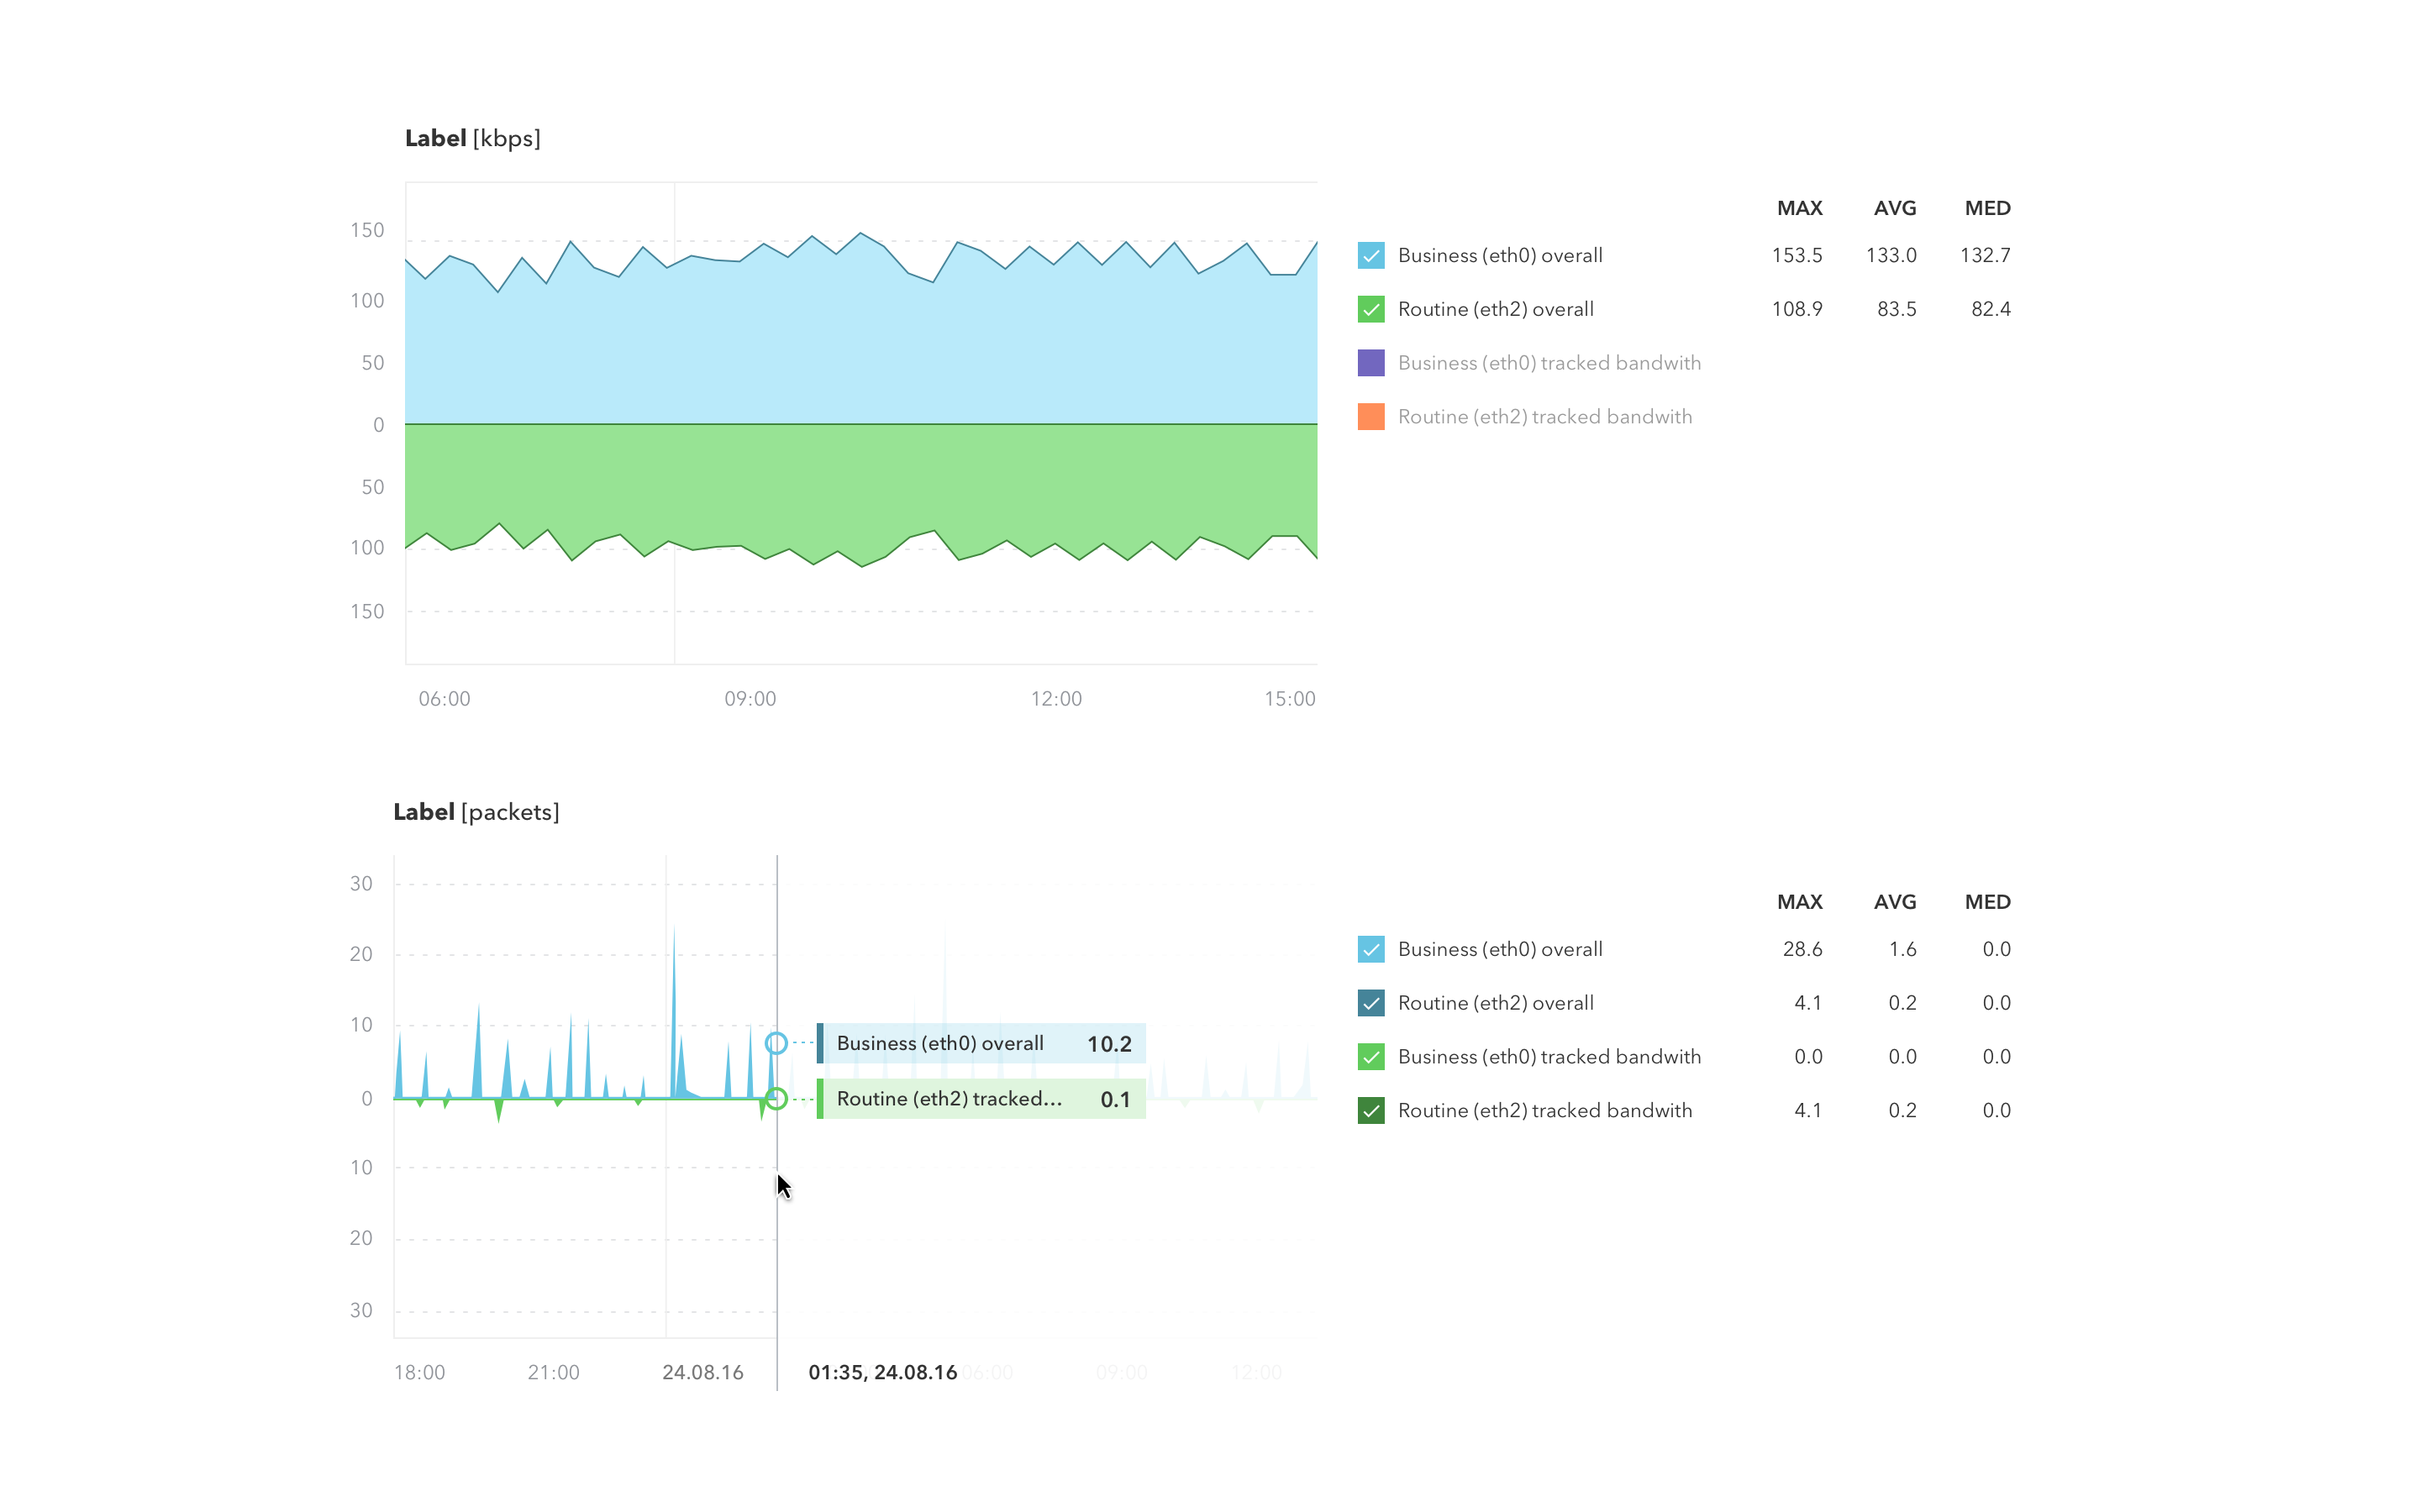Screen dimensions: 2420x1512
Task: Click MED column header in packets legend
Action: pos(1987,902)
